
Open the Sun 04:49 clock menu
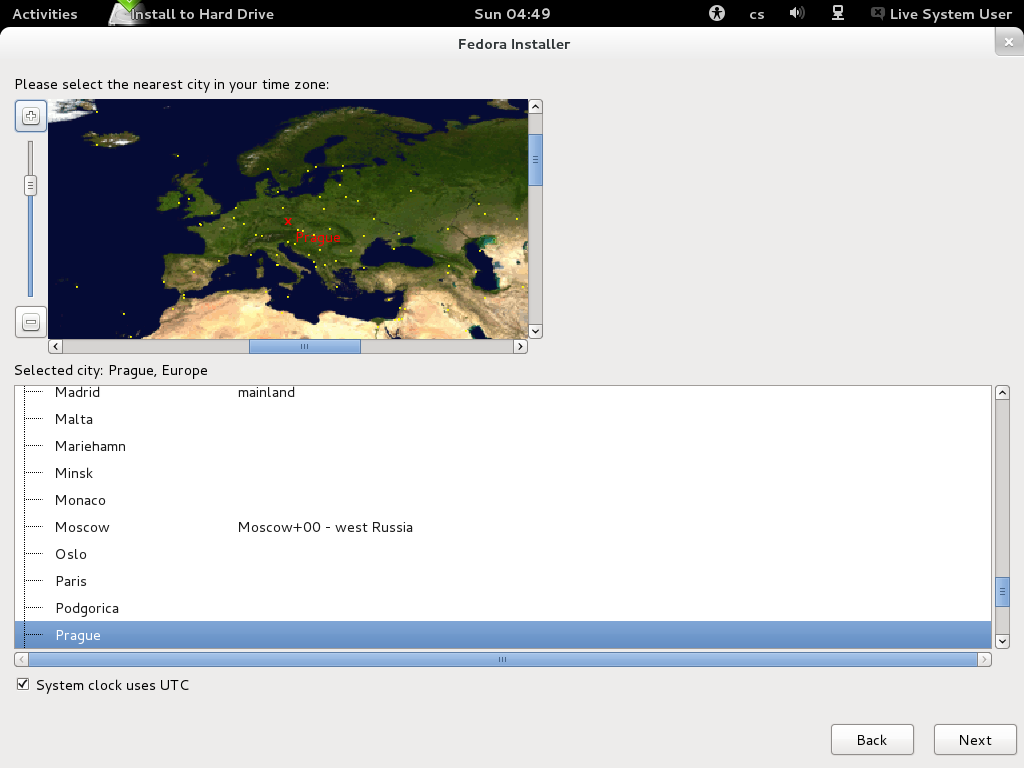point(512,14)
